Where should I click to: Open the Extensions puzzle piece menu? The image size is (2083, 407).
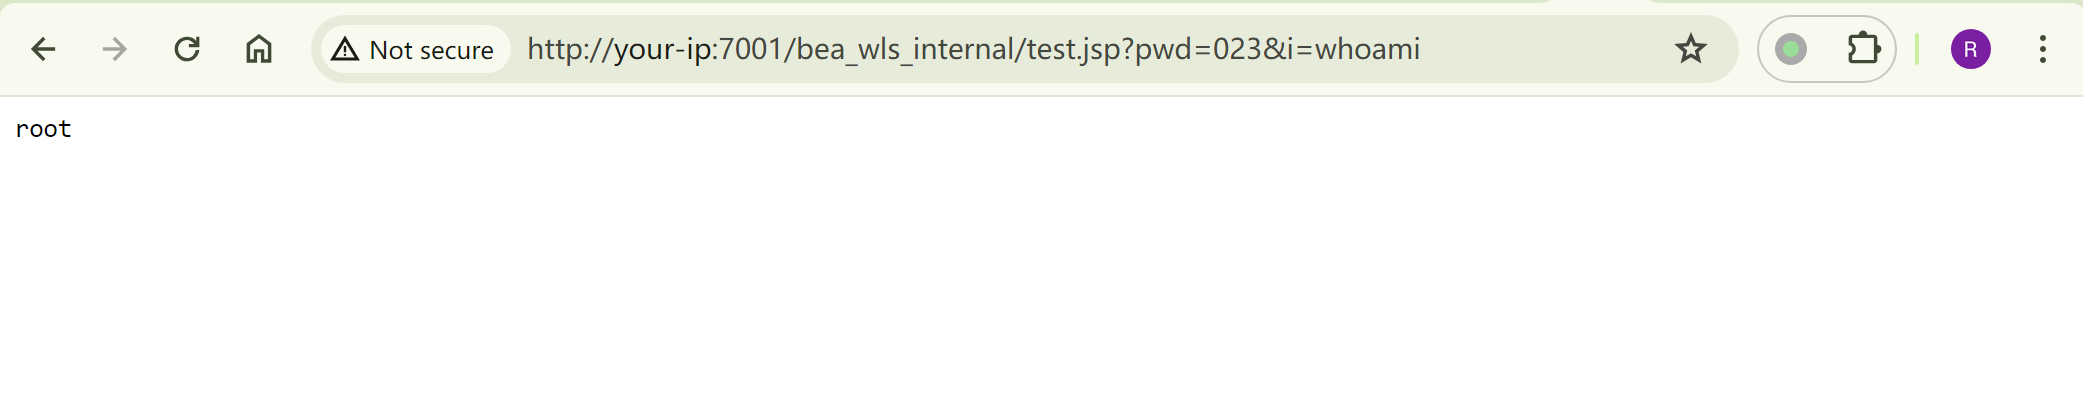1863,49
